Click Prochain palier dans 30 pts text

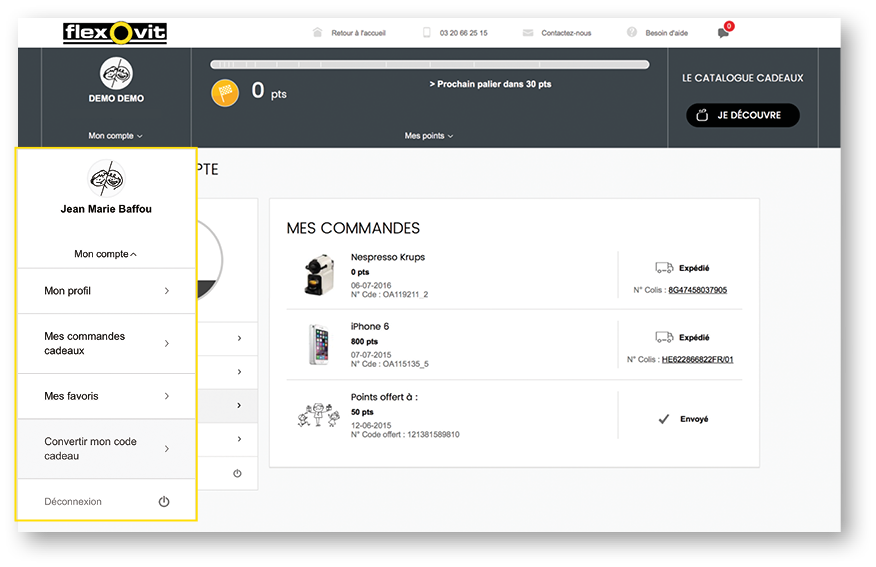click(x=490, y=84)
